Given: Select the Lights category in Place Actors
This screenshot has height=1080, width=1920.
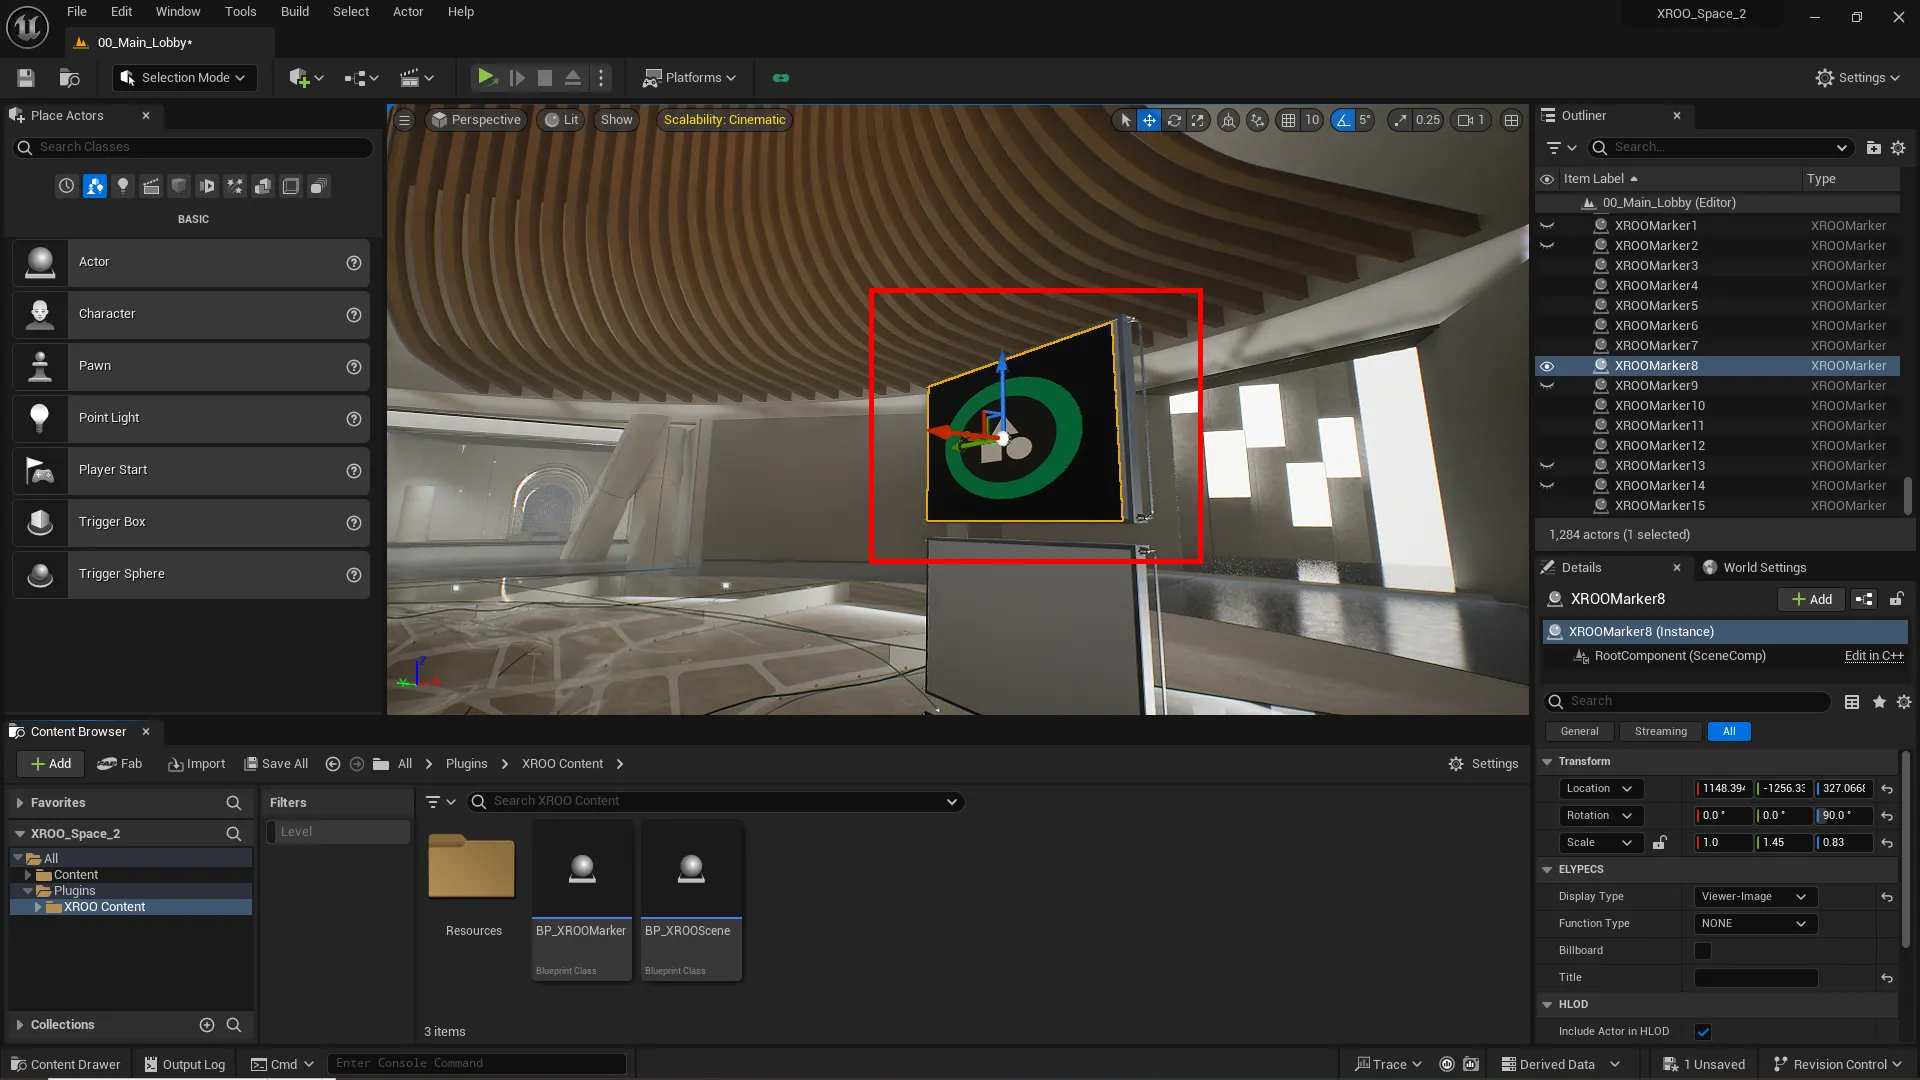Looking at the screenshot, I should coord(123,186).
